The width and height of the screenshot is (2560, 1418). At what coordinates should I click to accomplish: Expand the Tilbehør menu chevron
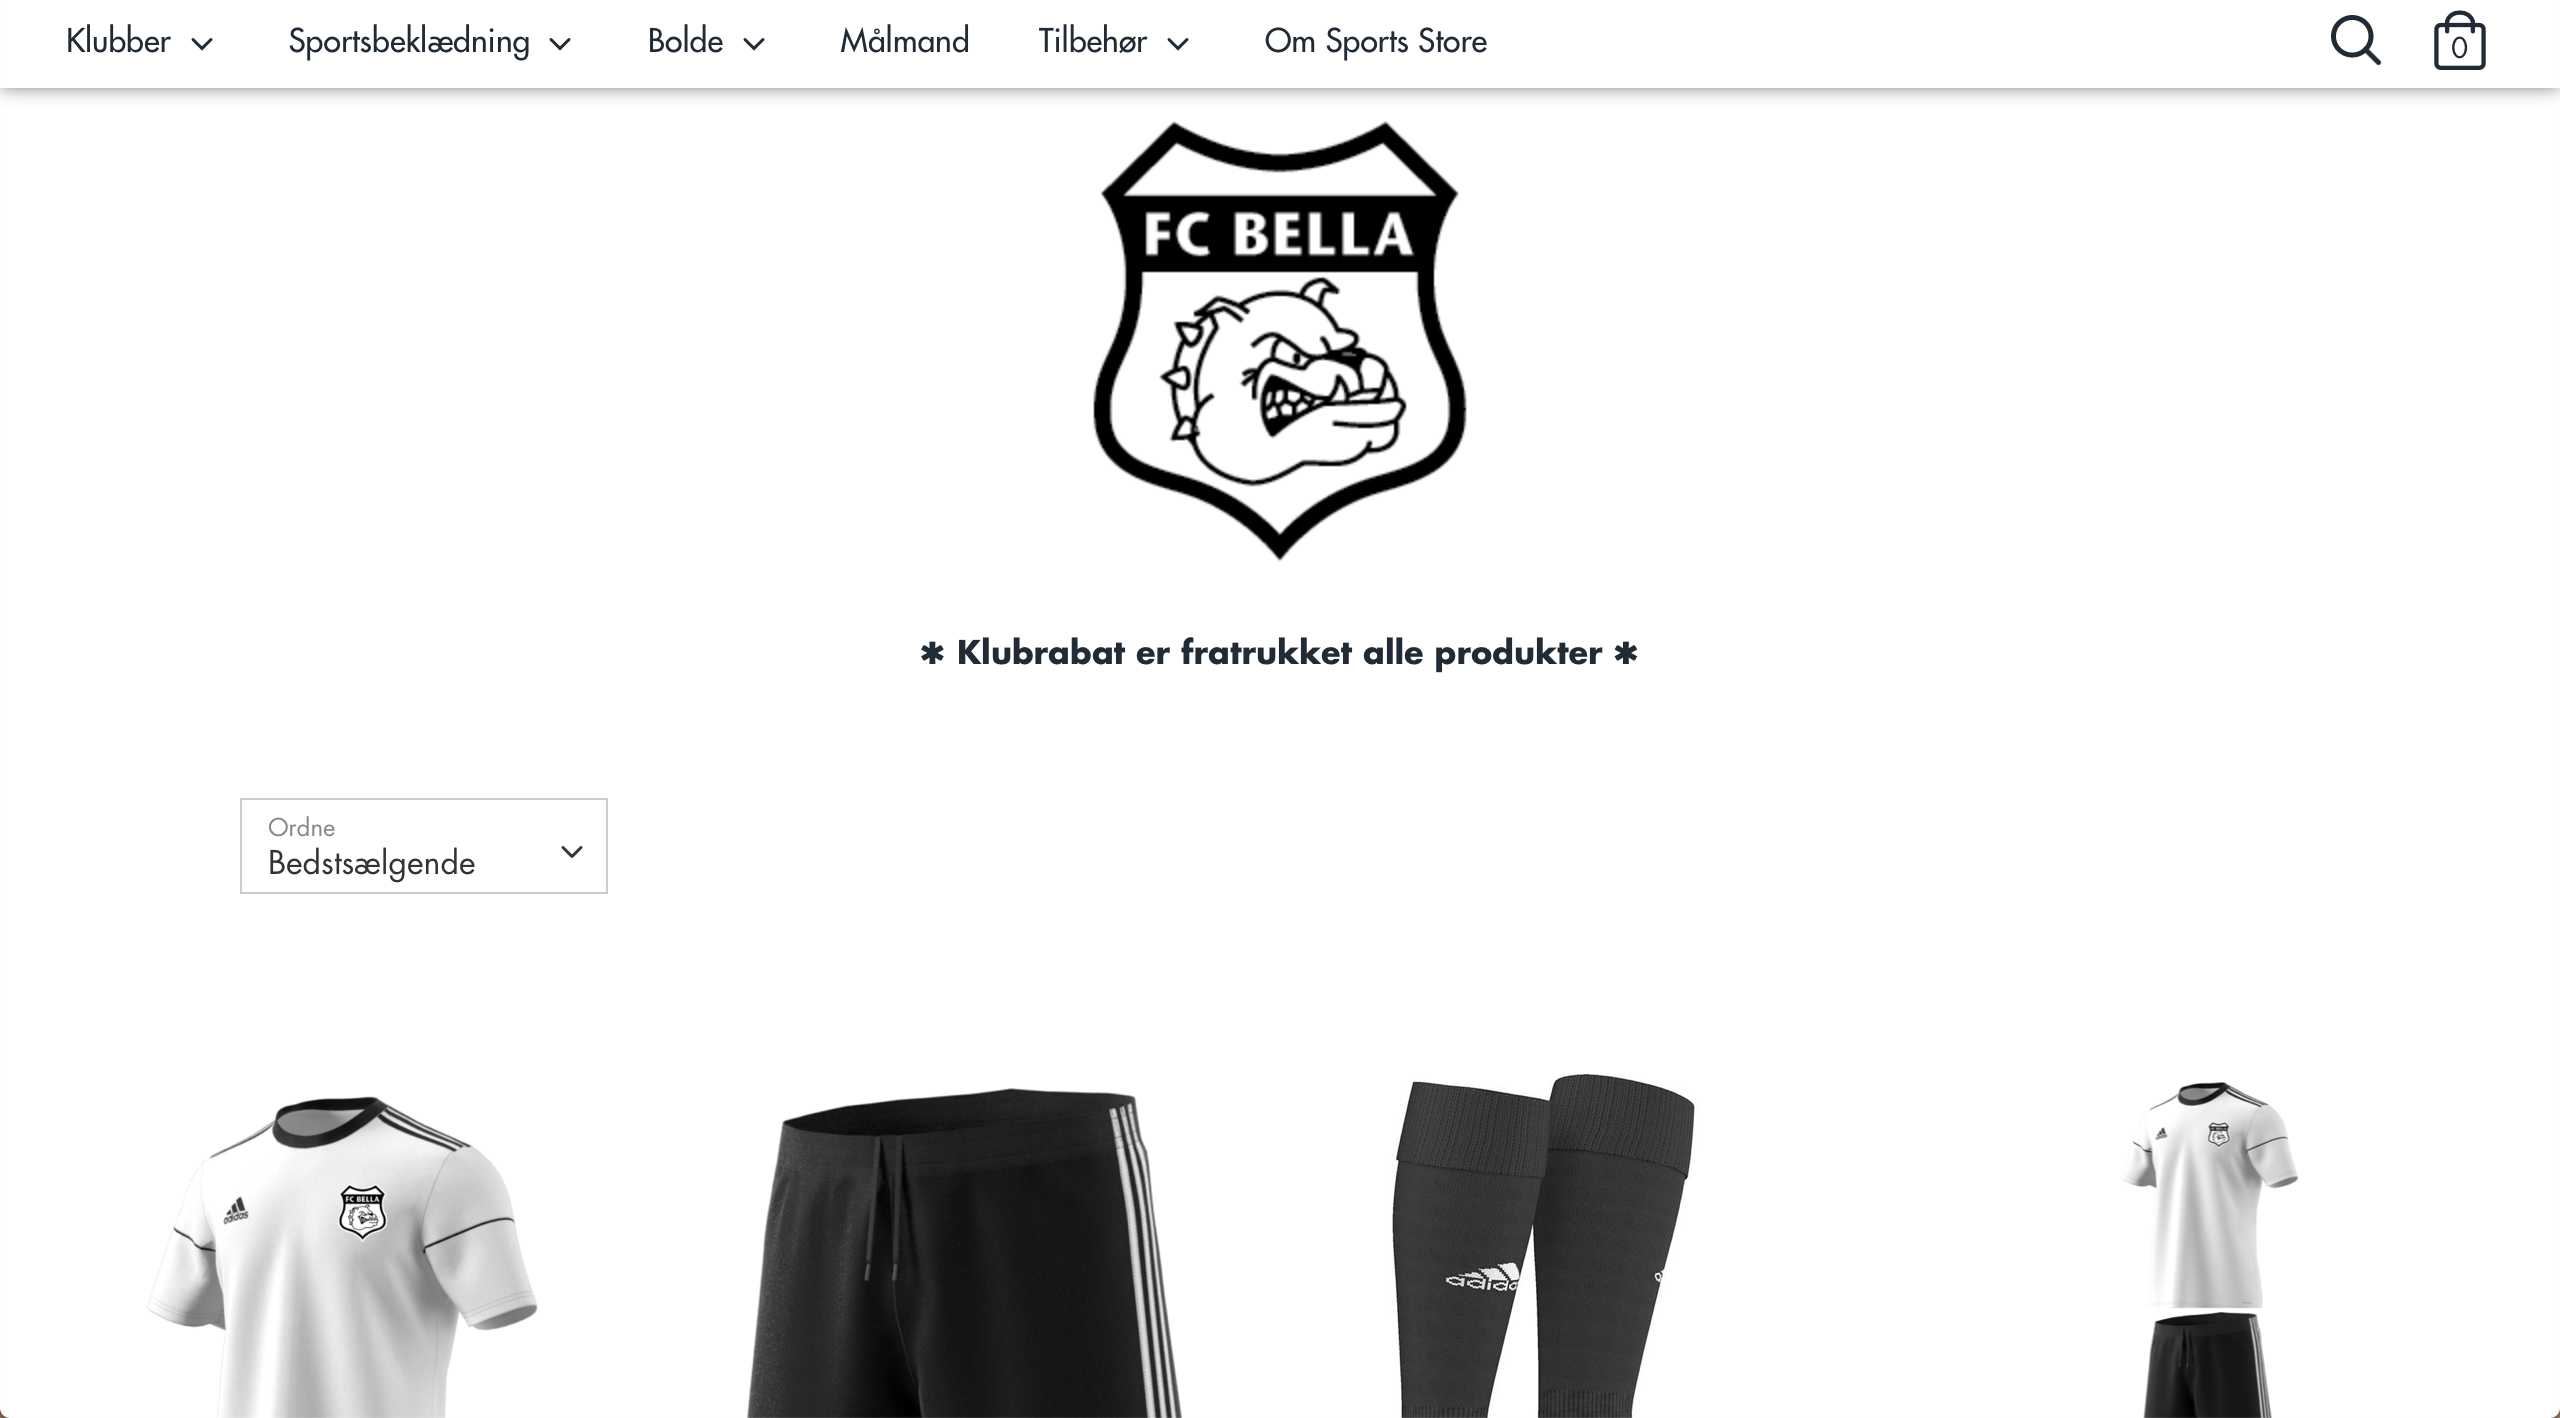coord(1179,44)
